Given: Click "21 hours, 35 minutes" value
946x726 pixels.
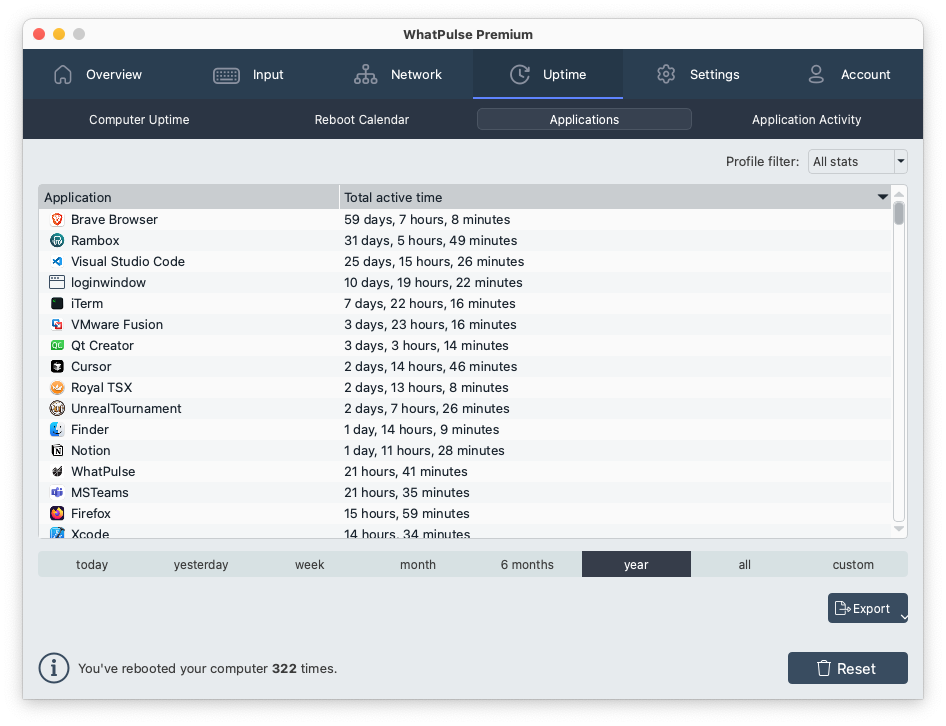Looking at the screenshot, I should tap(407, 492).
